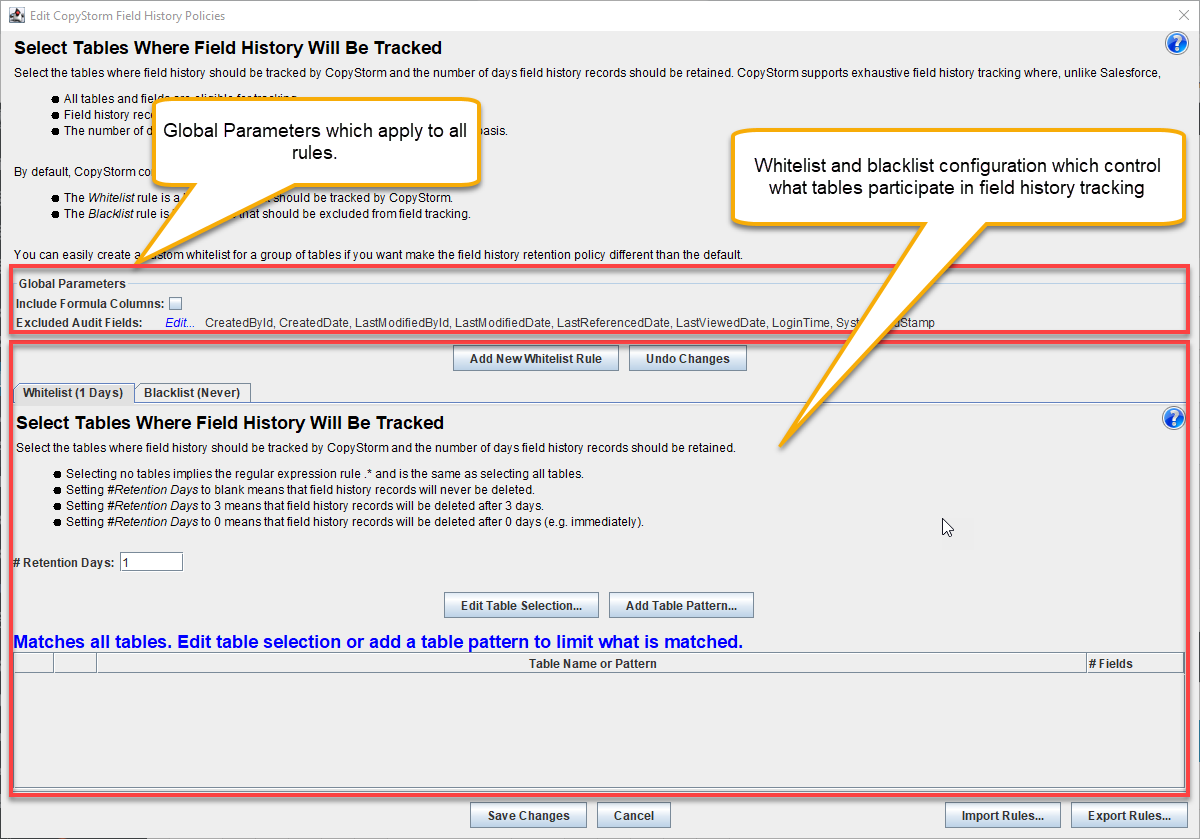Click the Include Formula Columns label

coord(90,303)
